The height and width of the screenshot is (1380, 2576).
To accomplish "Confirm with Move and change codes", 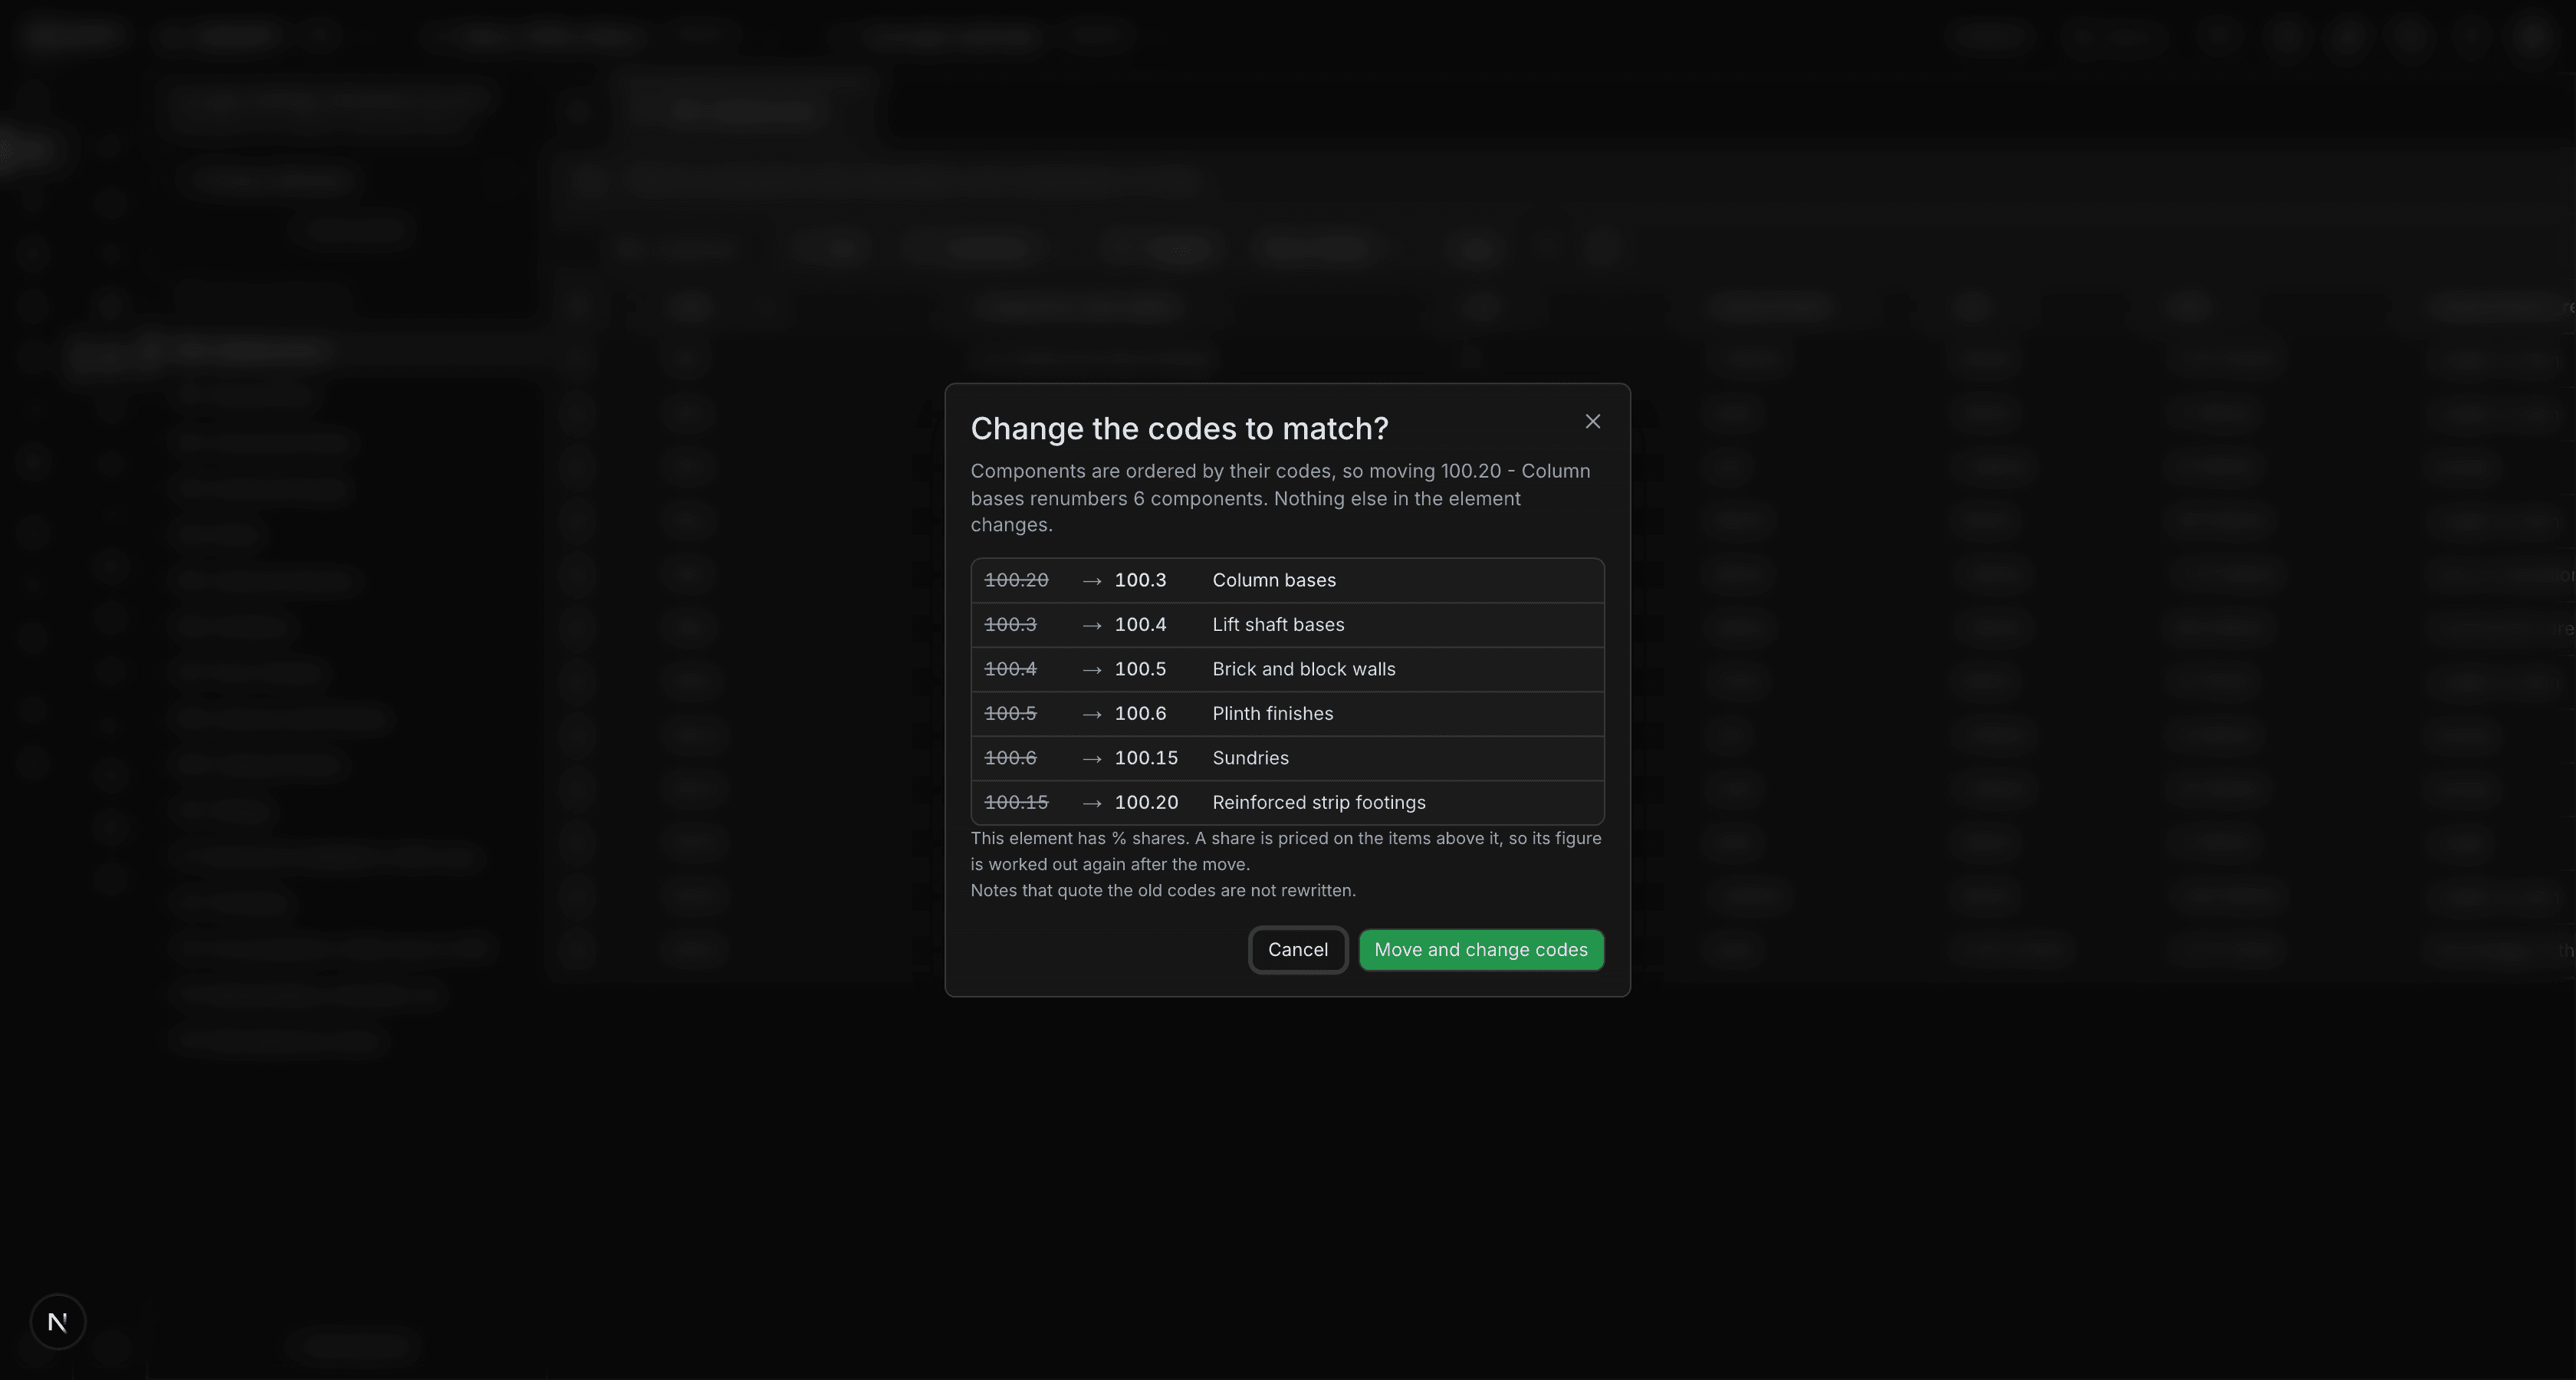I will click(1481, 950).
